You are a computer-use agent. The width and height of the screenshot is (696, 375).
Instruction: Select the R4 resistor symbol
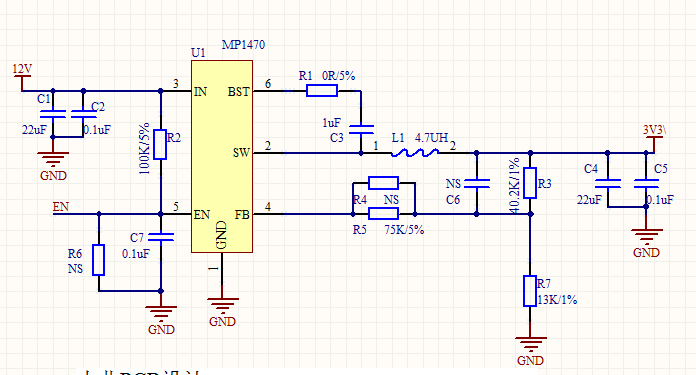[384, 182]
